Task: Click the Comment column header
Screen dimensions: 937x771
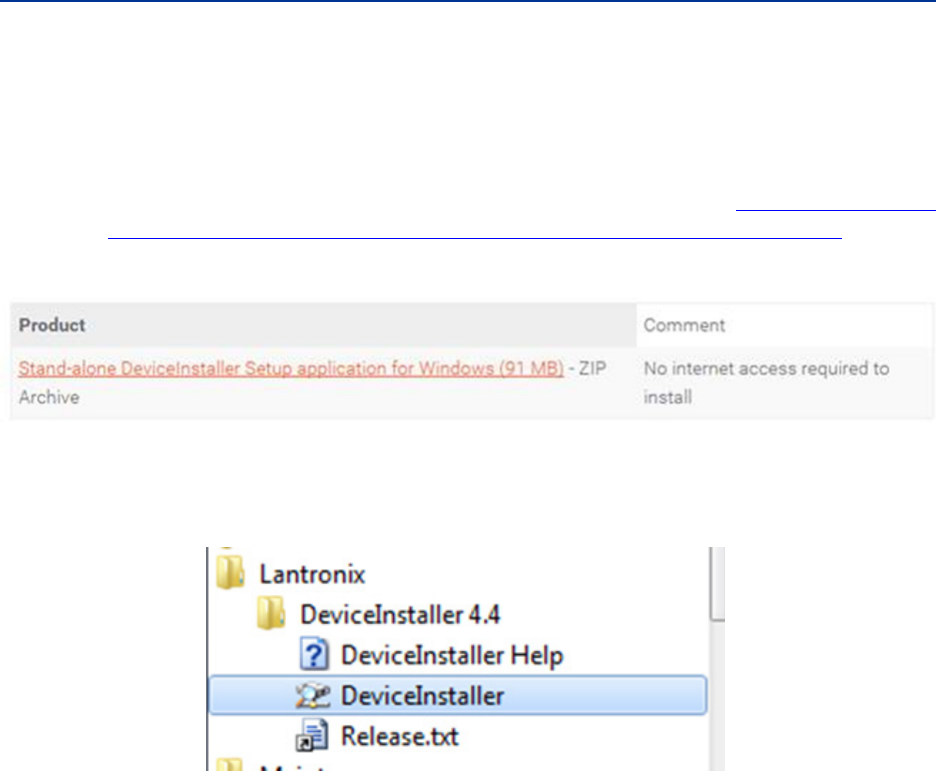Action: [x=785, y=325]
